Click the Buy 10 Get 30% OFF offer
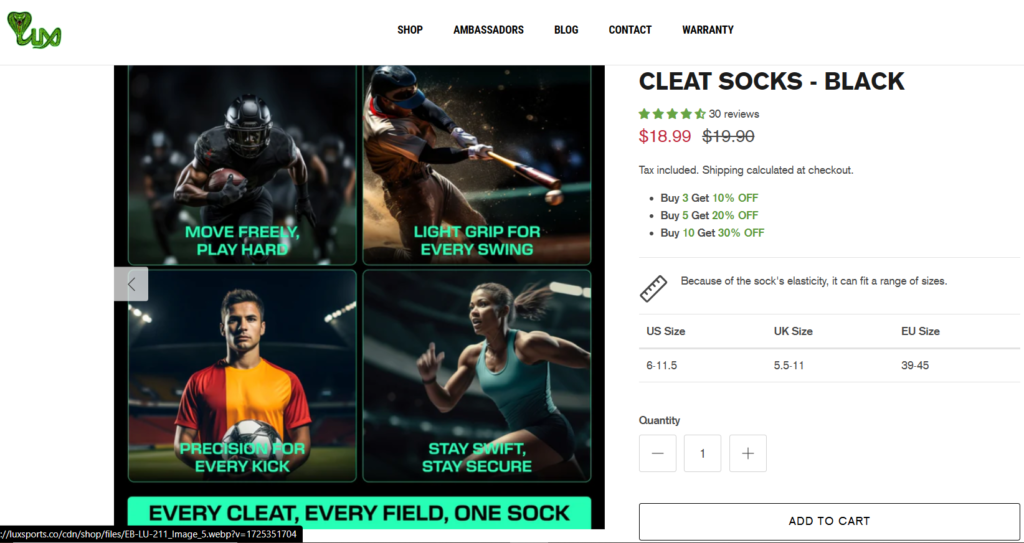Viewport: 1024px width, 543px height. (x=712, y=233)
